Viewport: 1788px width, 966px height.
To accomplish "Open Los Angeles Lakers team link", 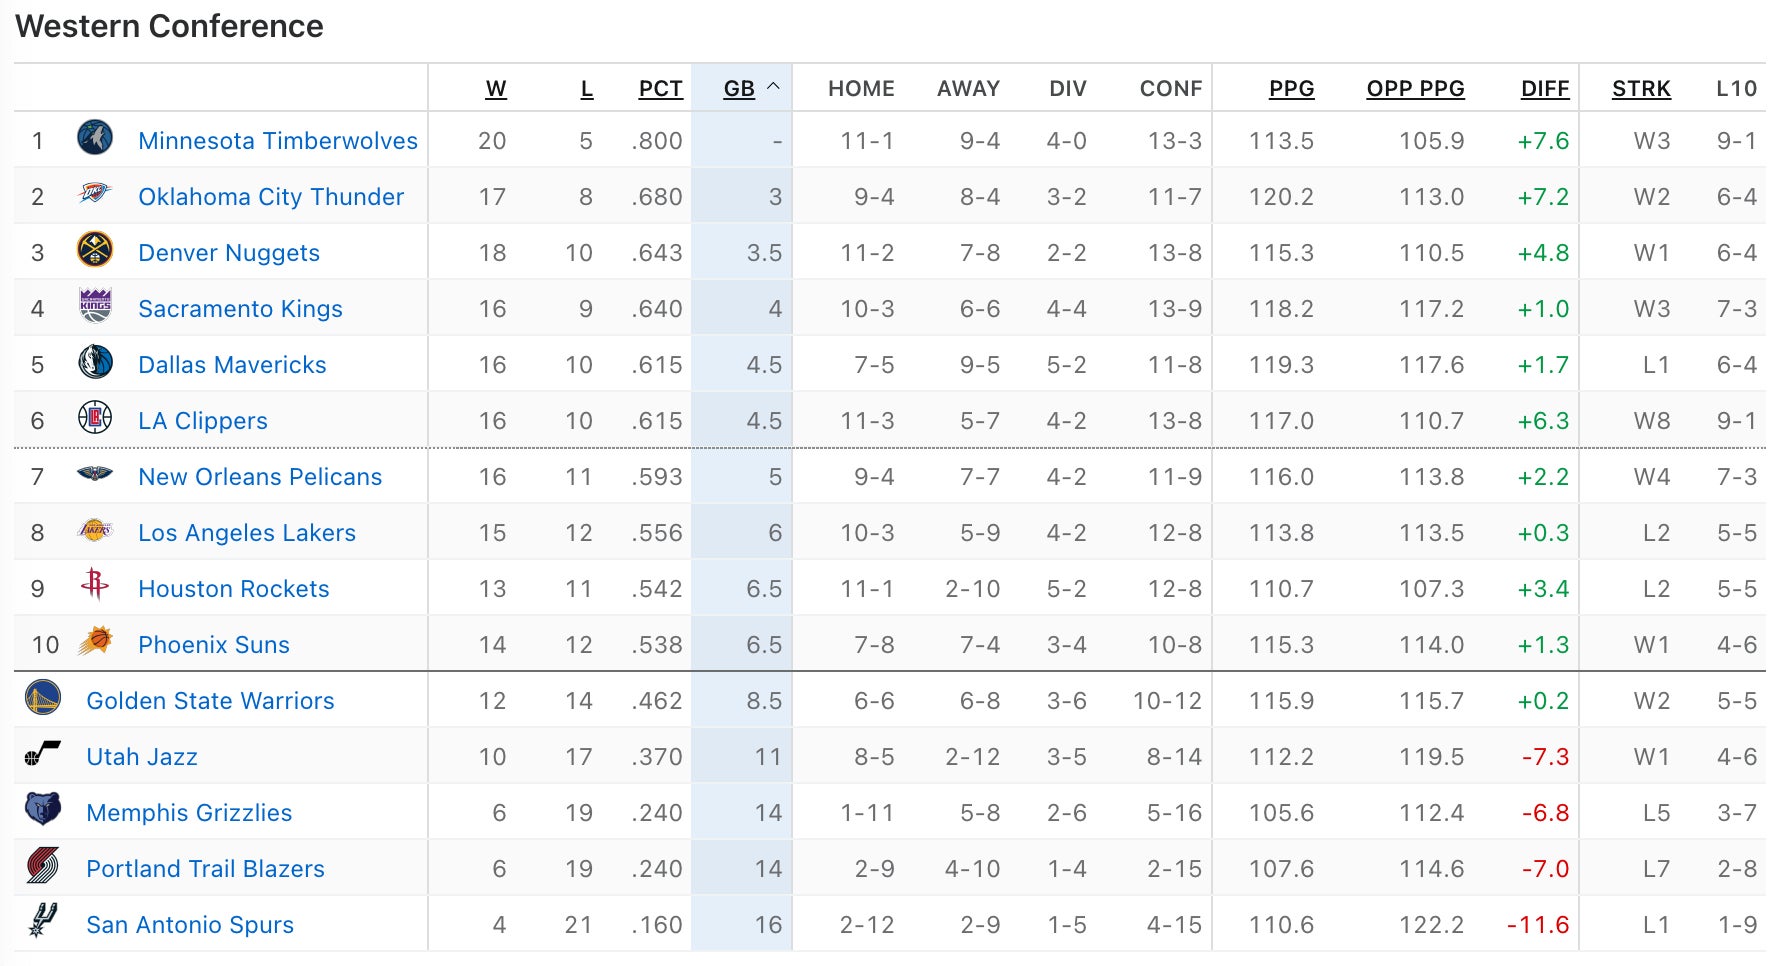I will coord(247,533).
